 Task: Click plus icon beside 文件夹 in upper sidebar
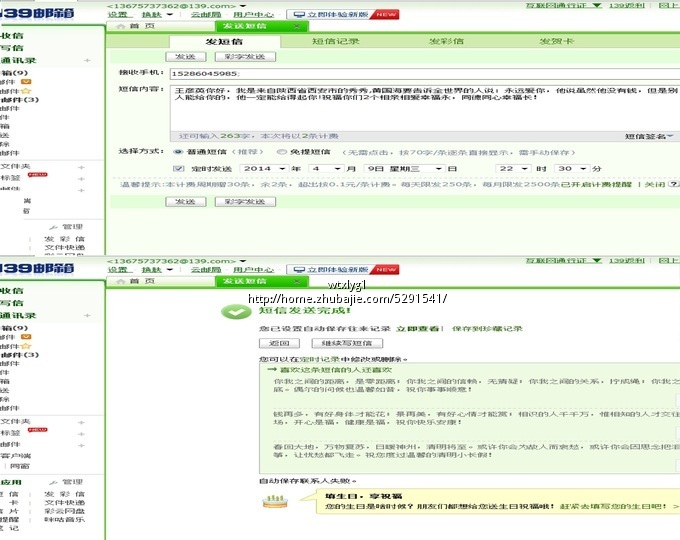[x=81, y=167]
